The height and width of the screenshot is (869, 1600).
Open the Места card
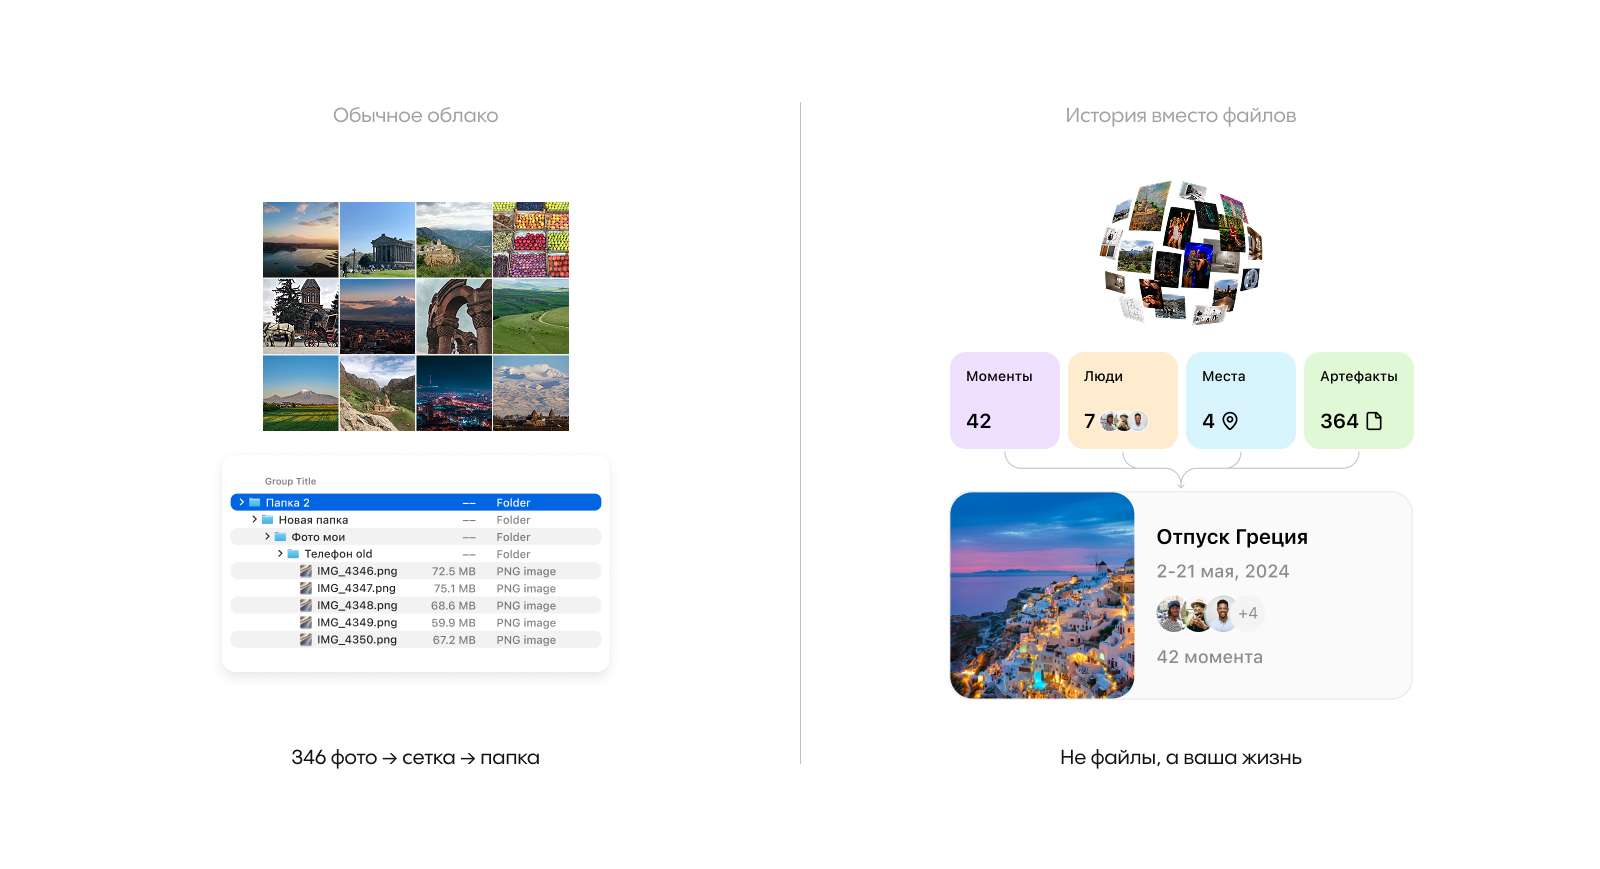[1241, 400]
